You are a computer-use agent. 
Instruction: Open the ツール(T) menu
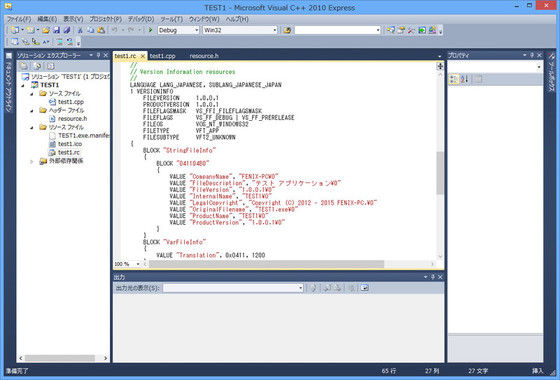(x=171, y=19)
